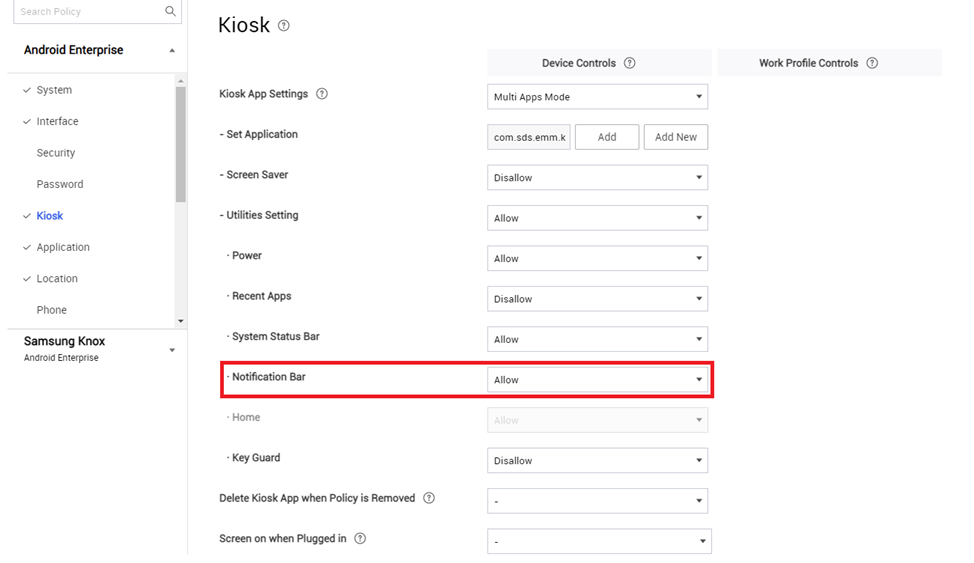Click help icon beside Work Profile Controls
This screenshot has width=974, height=563.
872,63
